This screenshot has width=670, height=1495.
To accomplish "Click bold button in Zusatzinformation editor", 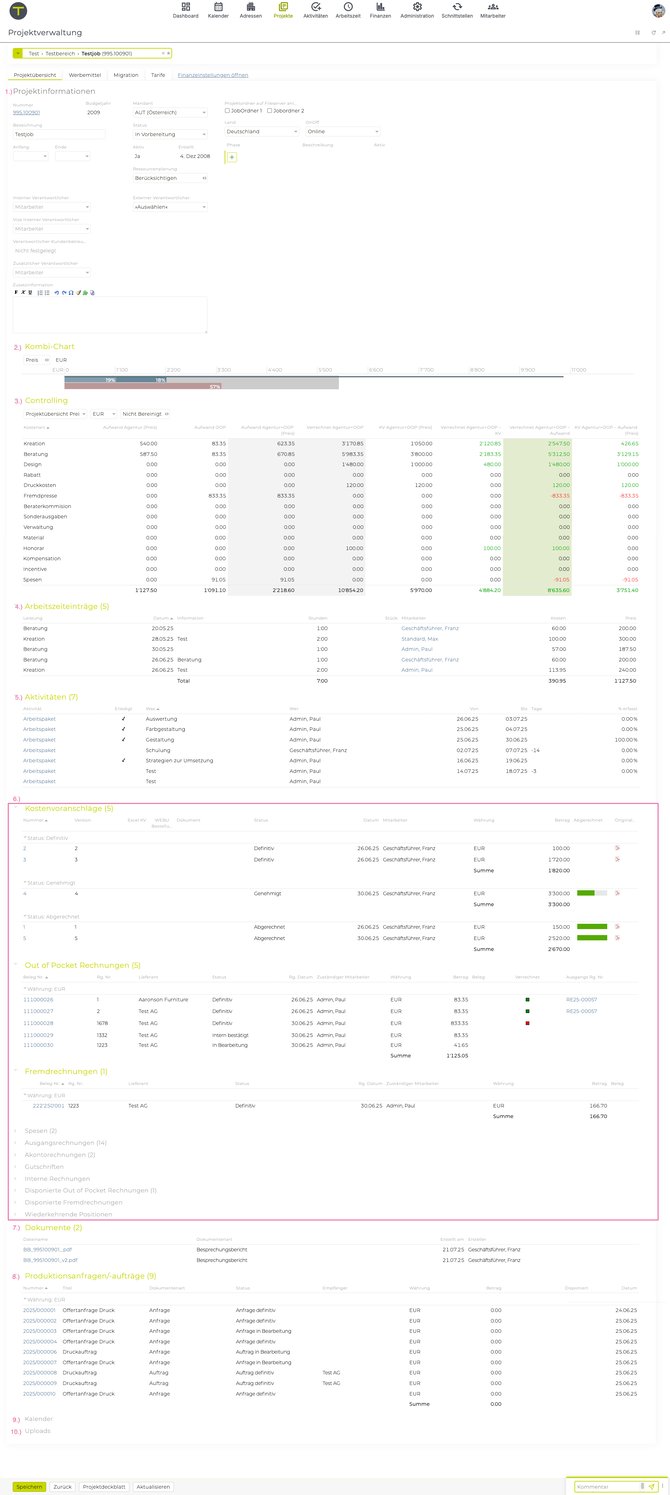I will [x=15, y=292].
